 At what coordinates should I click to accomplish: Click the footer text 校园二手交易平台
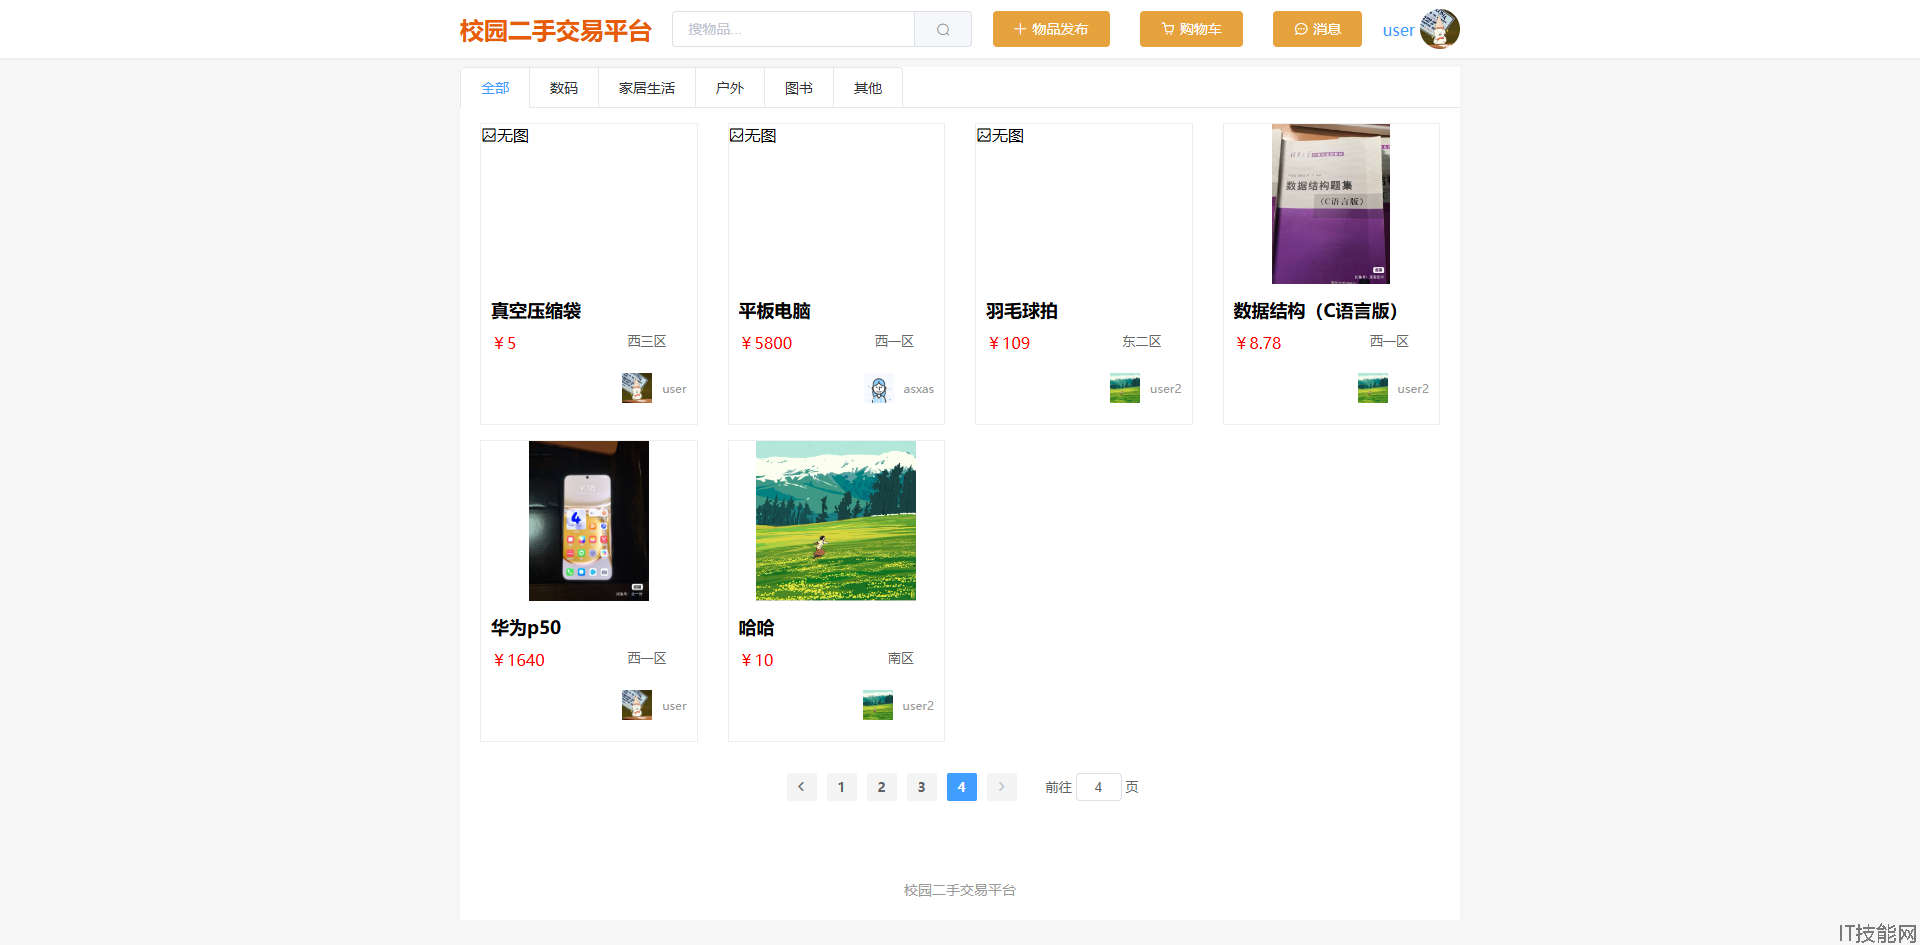[x=960, y=890]
